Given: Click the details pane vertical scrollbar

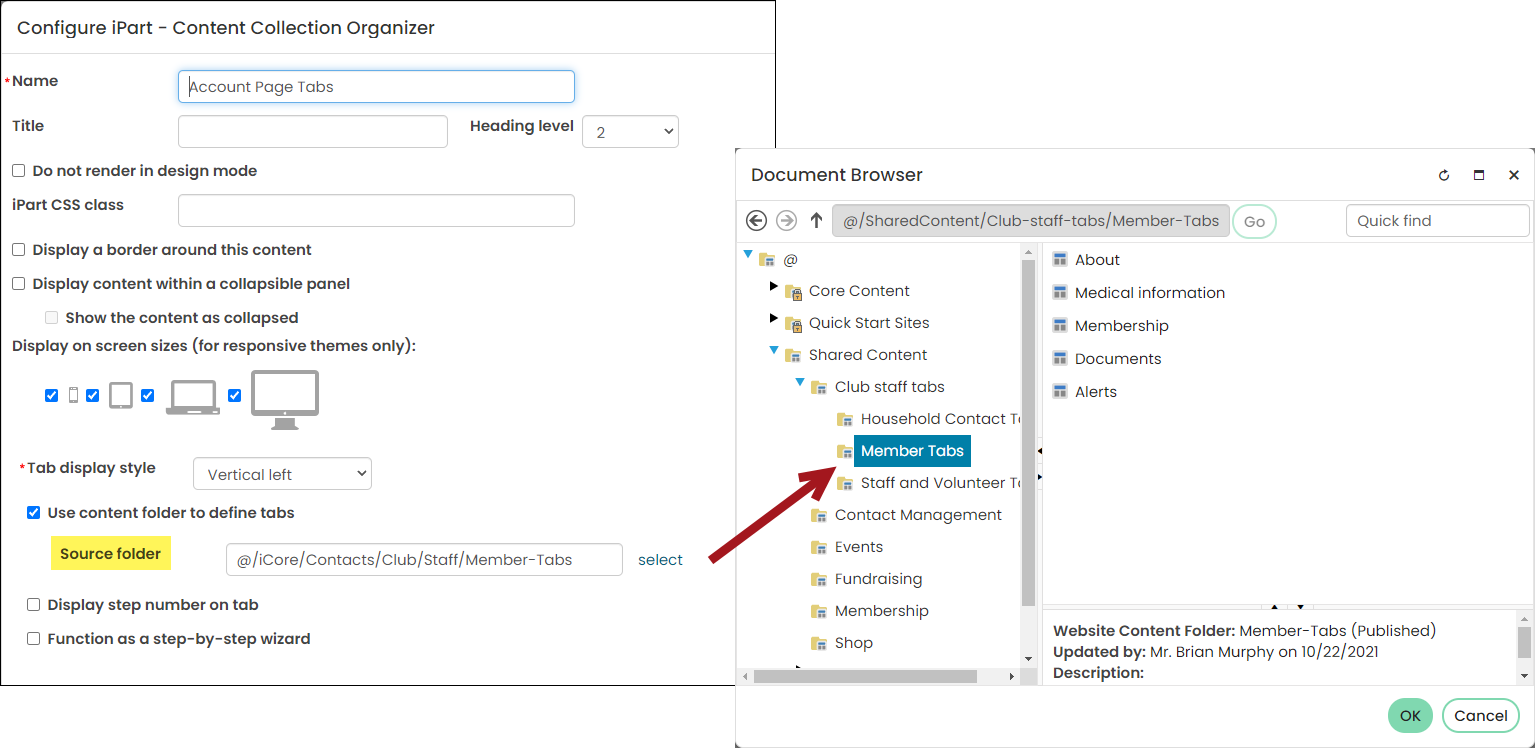Looking at the screenshot, I should [1524, 642].
